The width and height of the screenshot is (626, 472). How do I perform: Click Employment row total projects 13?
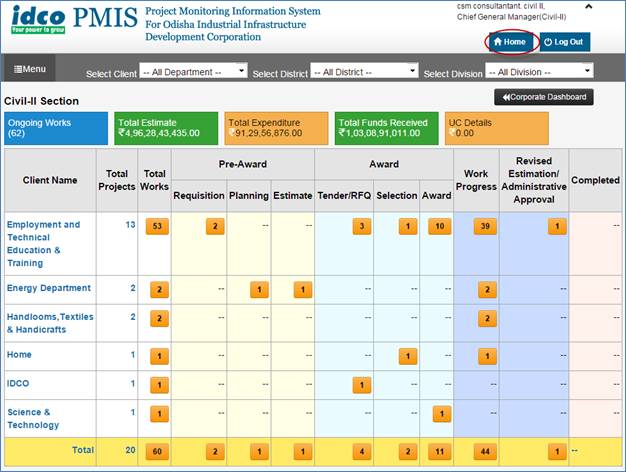[x=131, y=225]
